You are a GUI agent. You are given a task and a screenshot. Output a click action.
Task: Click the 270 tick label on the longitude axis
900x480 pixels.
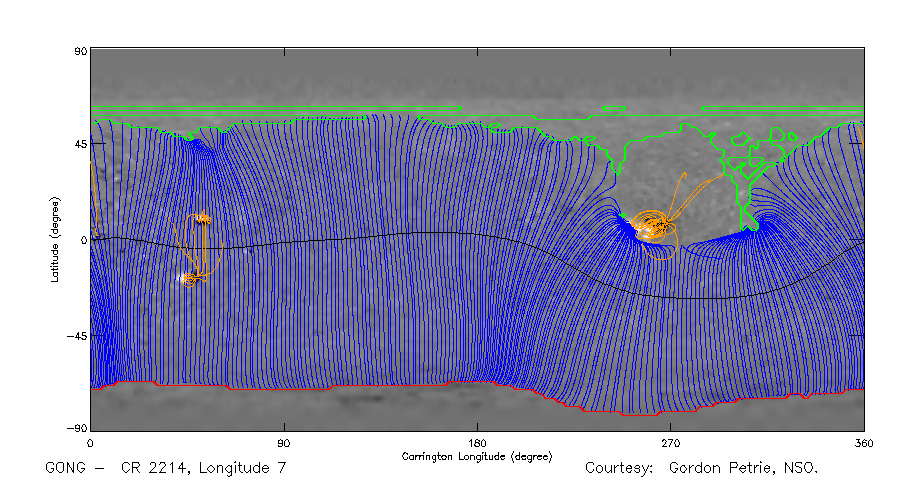(x=671, y=442)
